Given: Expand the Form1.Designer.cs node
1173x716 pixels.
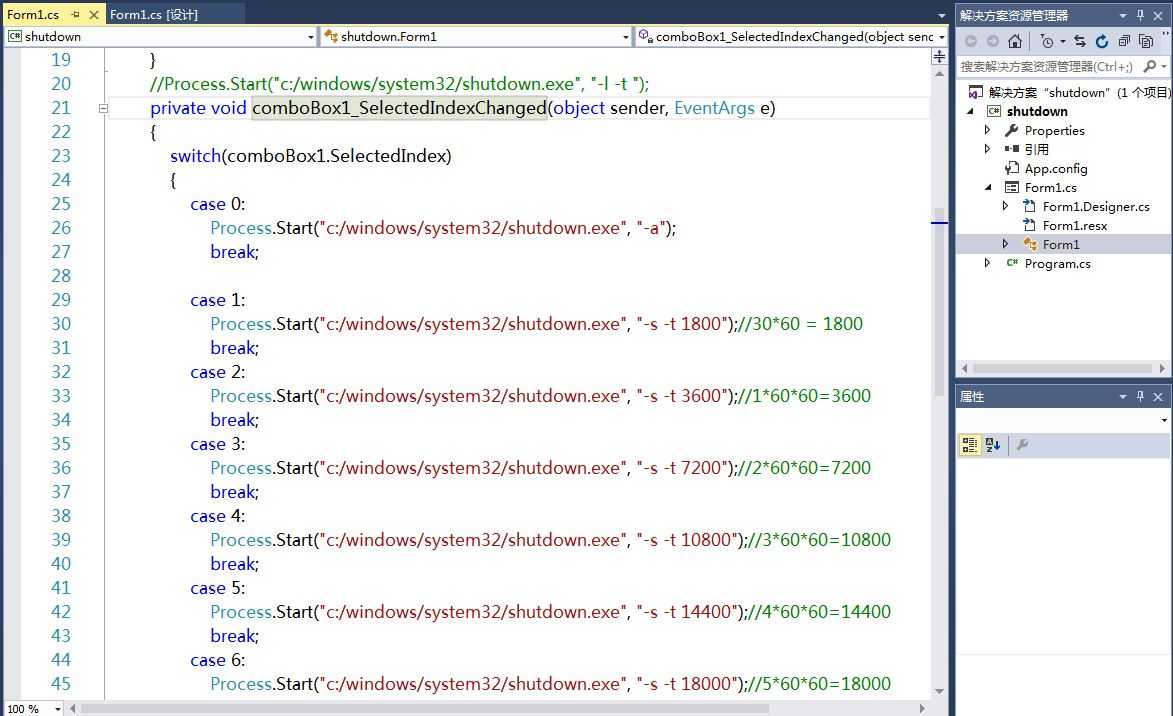Looking at the screenshot, I should [x=1005, y=206].
